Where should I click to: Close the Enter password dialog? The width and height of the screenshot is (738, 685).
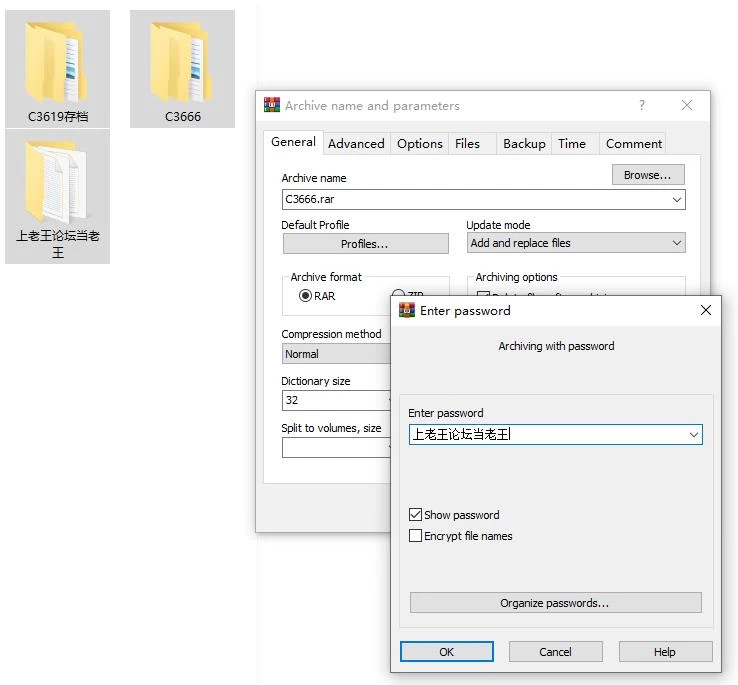point(706,310)
